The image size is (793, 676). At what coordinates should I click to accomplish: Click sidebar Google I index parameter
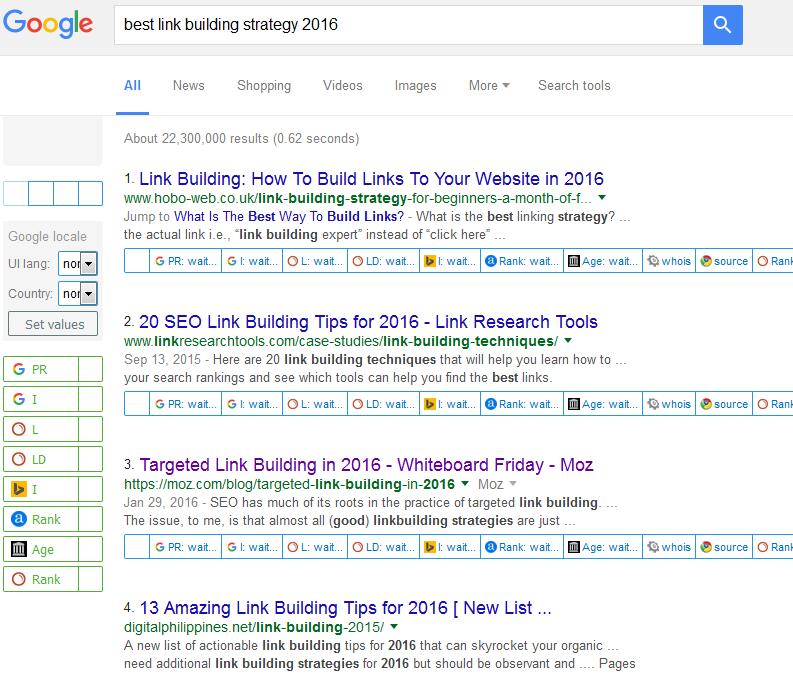(x=41, y=399)
